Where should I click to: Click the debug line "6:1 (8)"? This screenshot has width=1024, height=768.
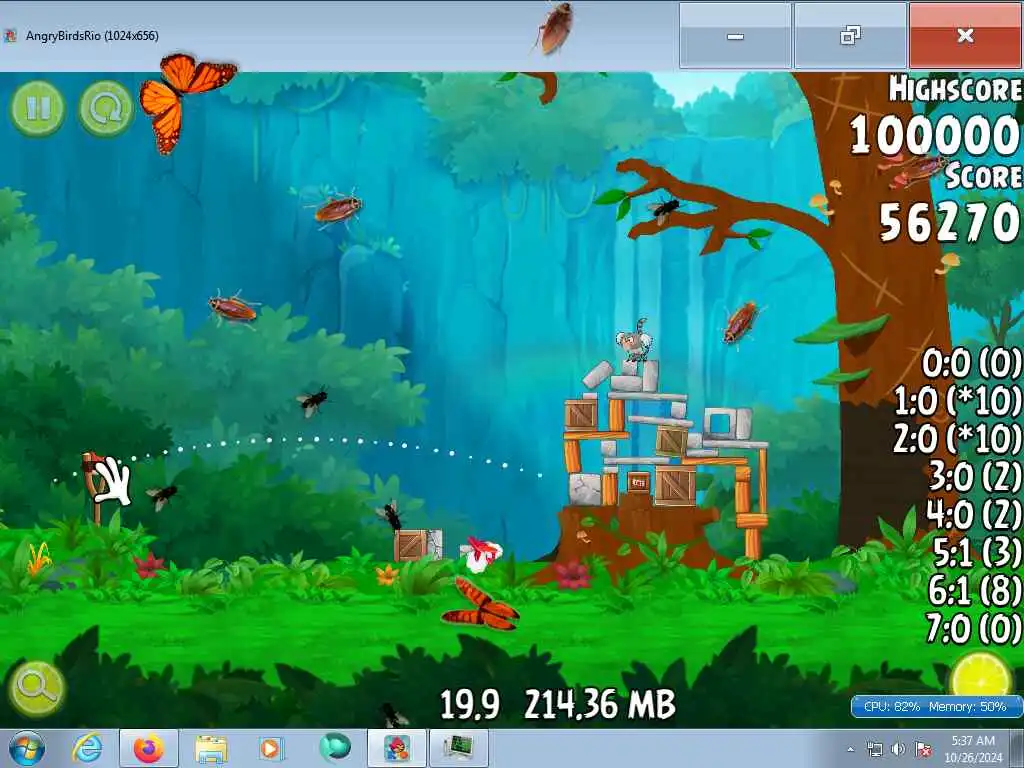[x=975, y=590]
